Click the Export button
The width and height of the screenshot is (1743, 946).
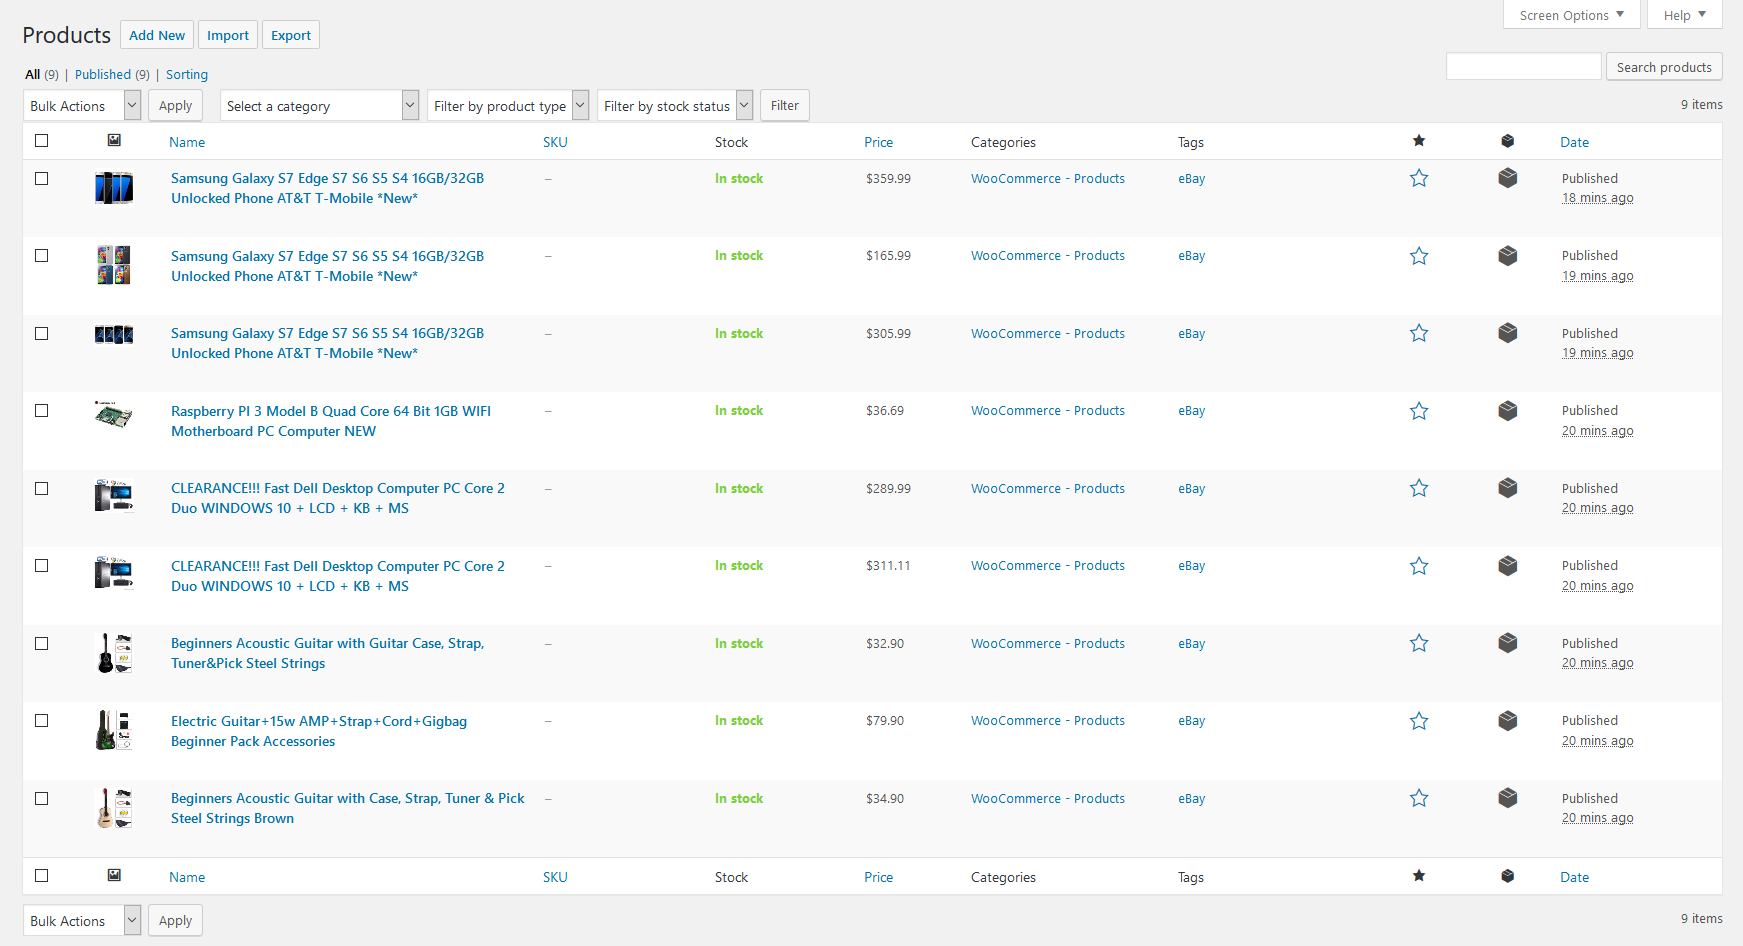pyautogui.click(x=291, y=35)
